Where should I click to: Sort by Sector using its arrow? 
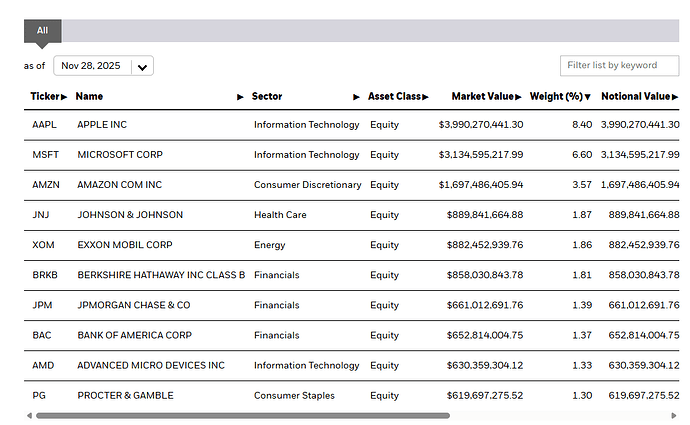(357, 97)
